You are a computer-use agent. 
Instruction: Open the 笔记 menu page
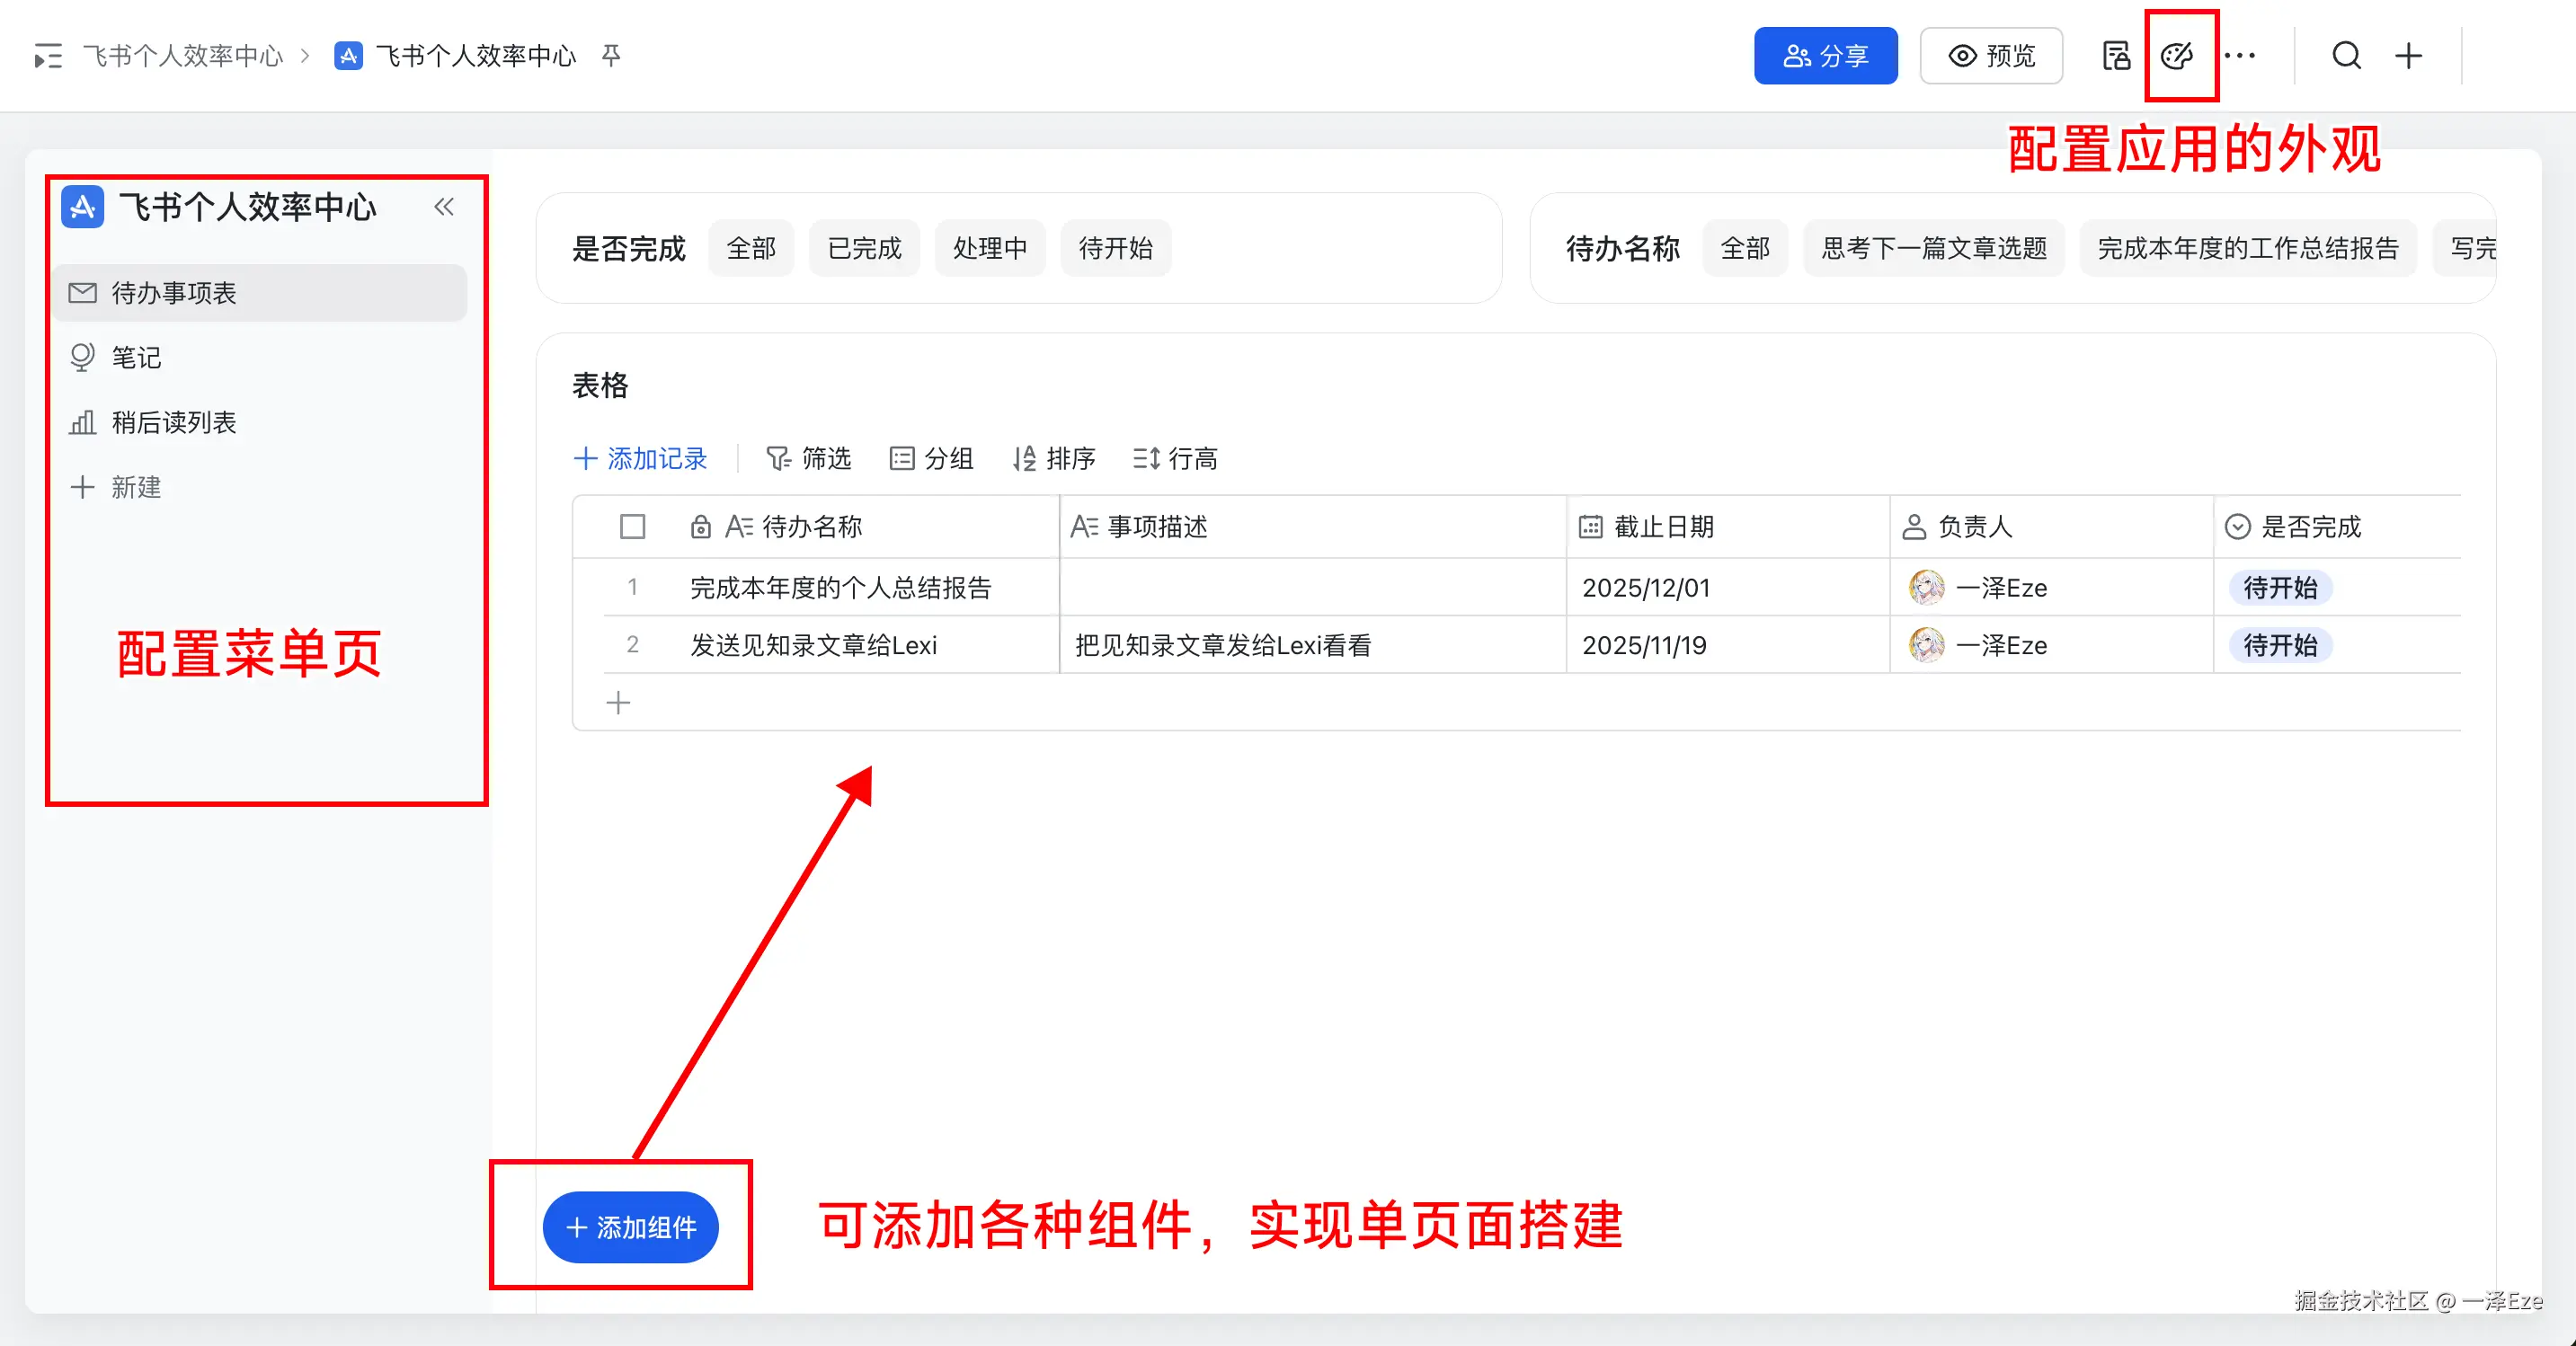point(136,358)
